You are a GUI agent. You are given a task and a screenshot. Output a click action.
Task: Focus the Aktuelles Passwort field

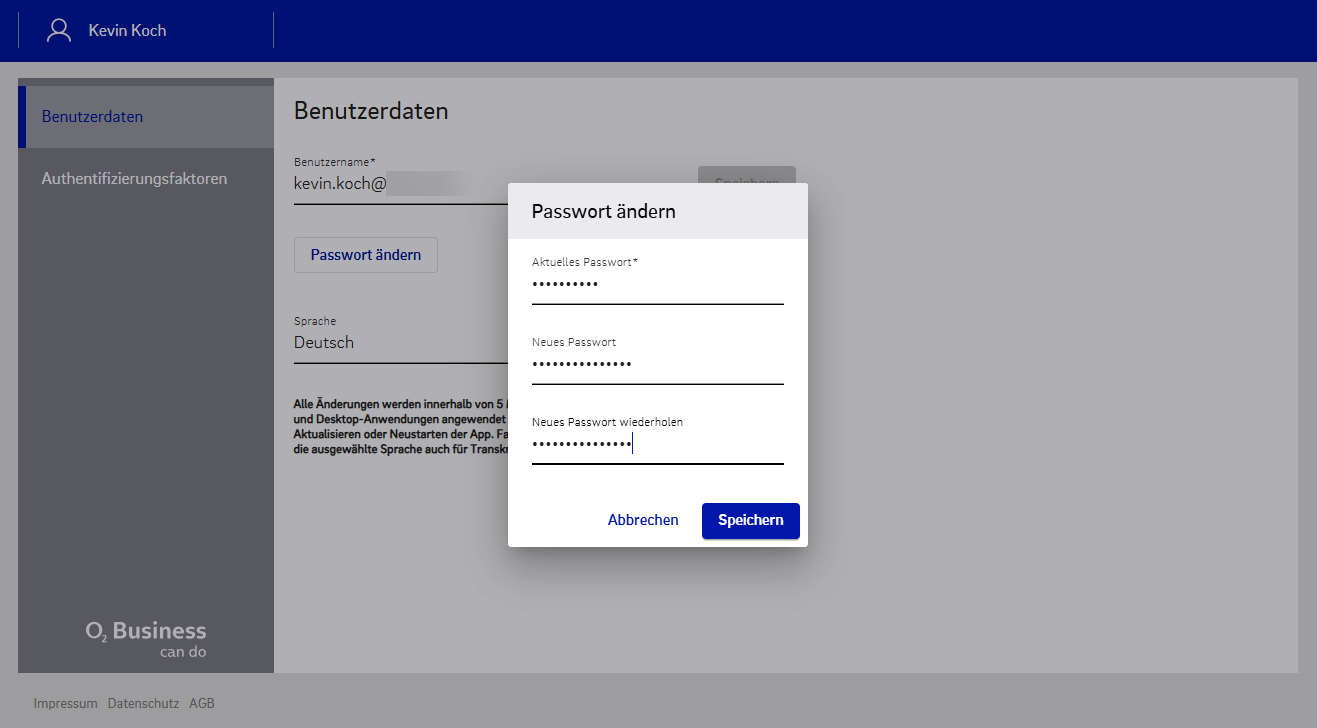click(x=657, y=285)
